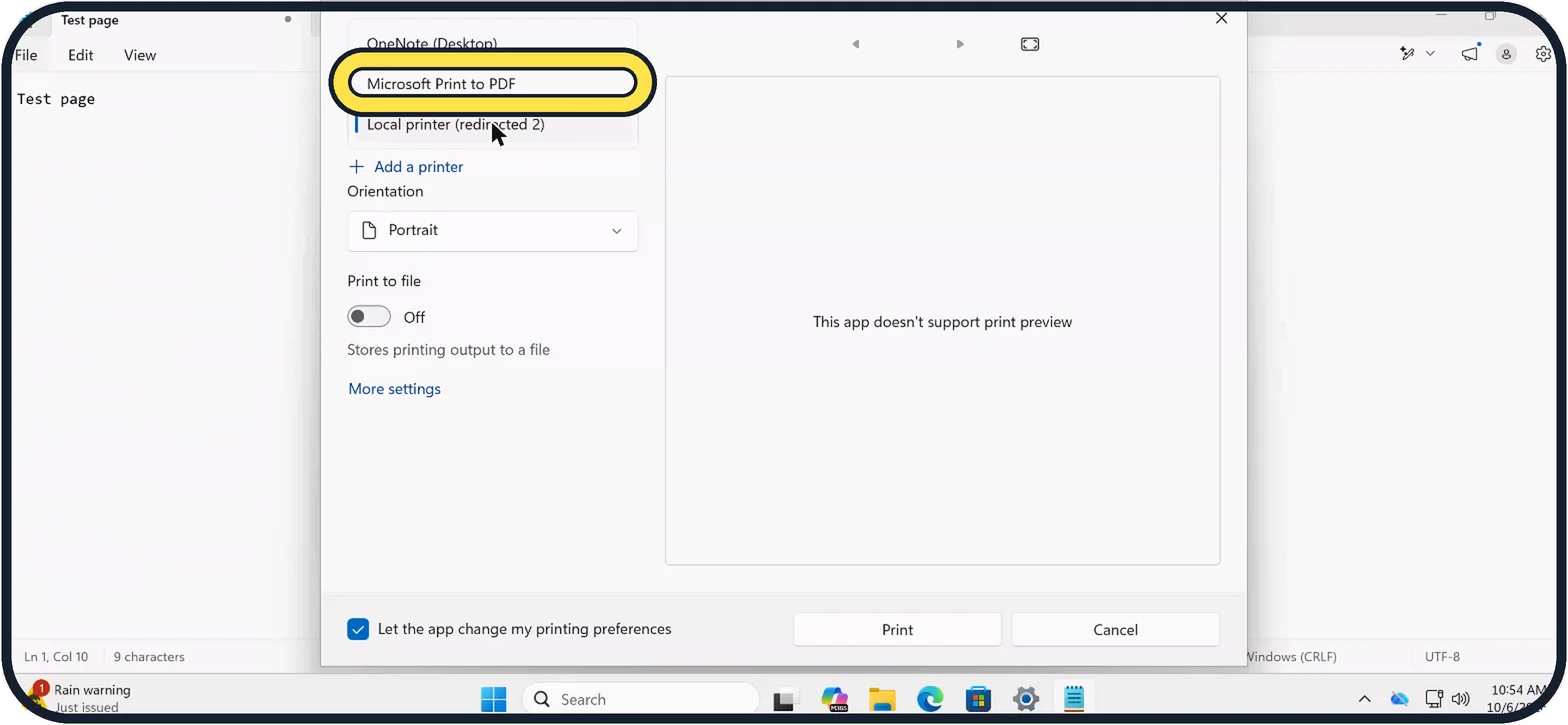Click the Print button
This screenshot has height=725, width=1568.
coord(897,630)
